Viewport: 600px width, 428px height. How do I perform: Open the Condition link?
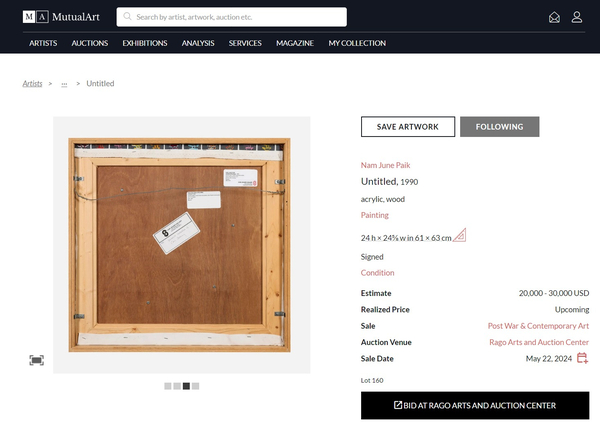[x=378, y=273]
